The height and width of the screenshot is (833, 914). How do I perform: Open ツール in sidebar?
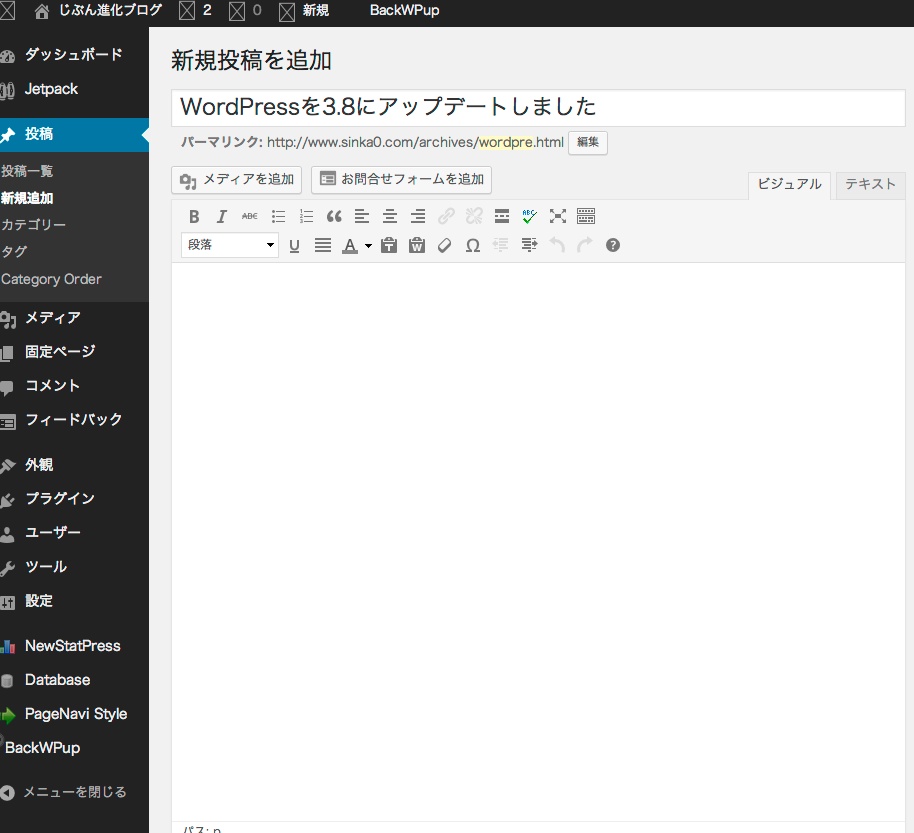tap(74, 567)
